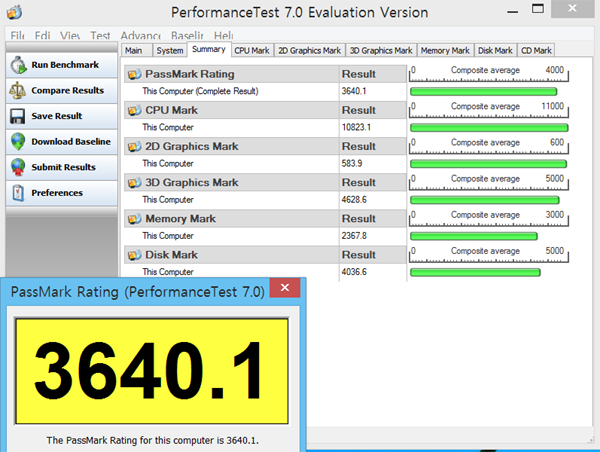Image resolution: width=600 pixels, height=452 pixels.
Task: Click the 2D Graphics Mark row icon
Action: [x=134, y=147]
